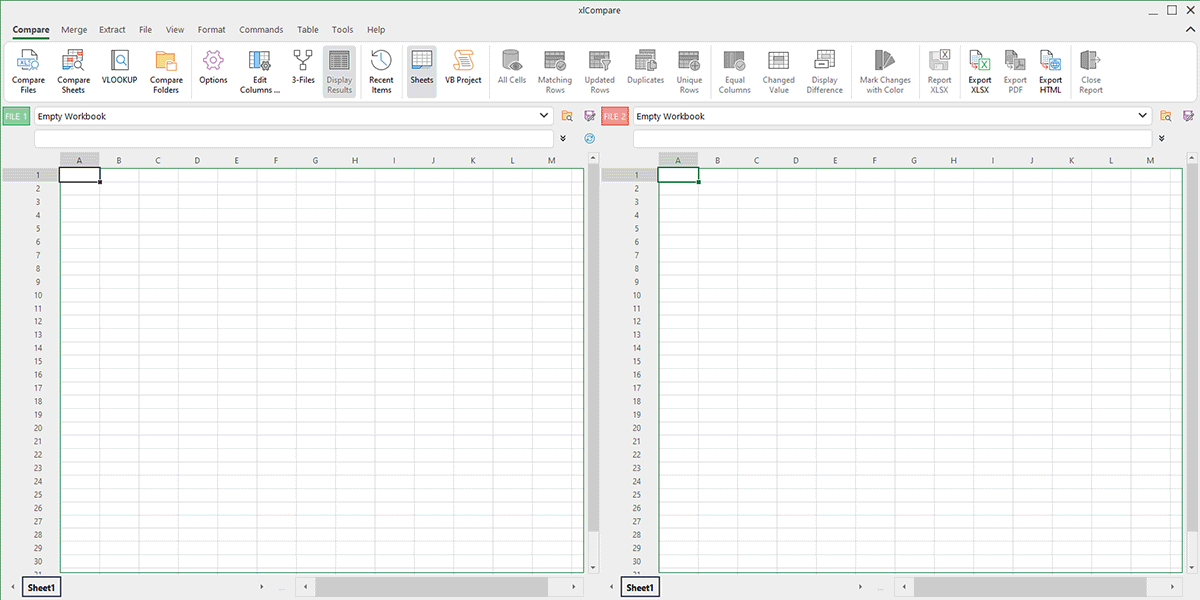
Task: Expand the chevron below FILE 1 selector
Action: pos(563,138)
